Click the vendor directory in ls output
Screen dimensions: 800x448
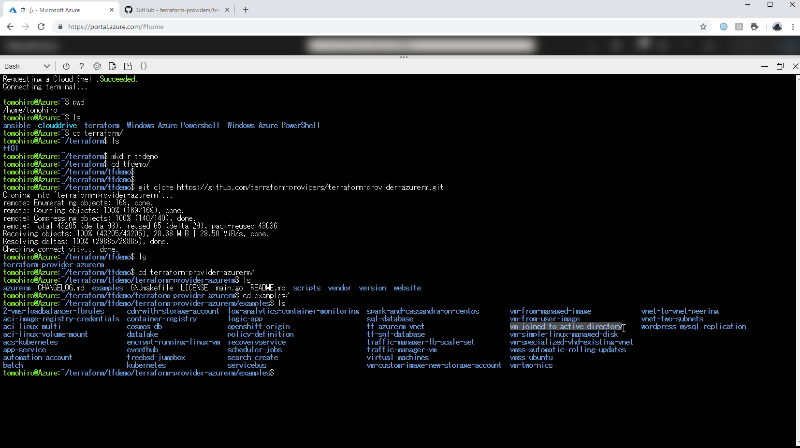(x=339, y=288)
